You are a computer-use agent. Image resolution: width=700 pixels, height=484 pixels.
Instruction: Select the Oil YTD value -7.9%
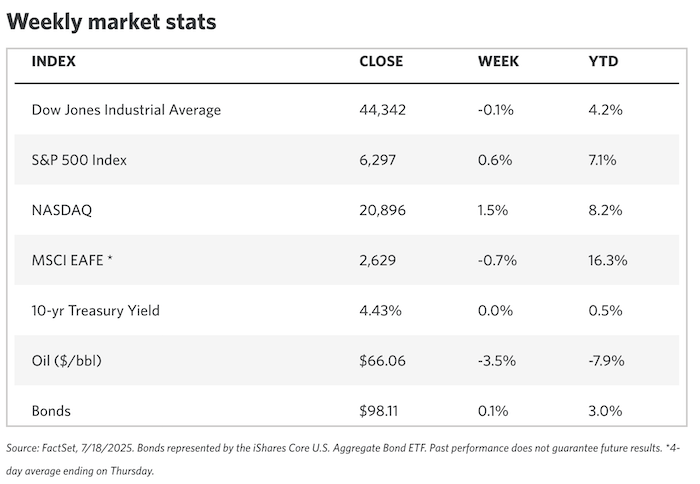click(608, 360)
